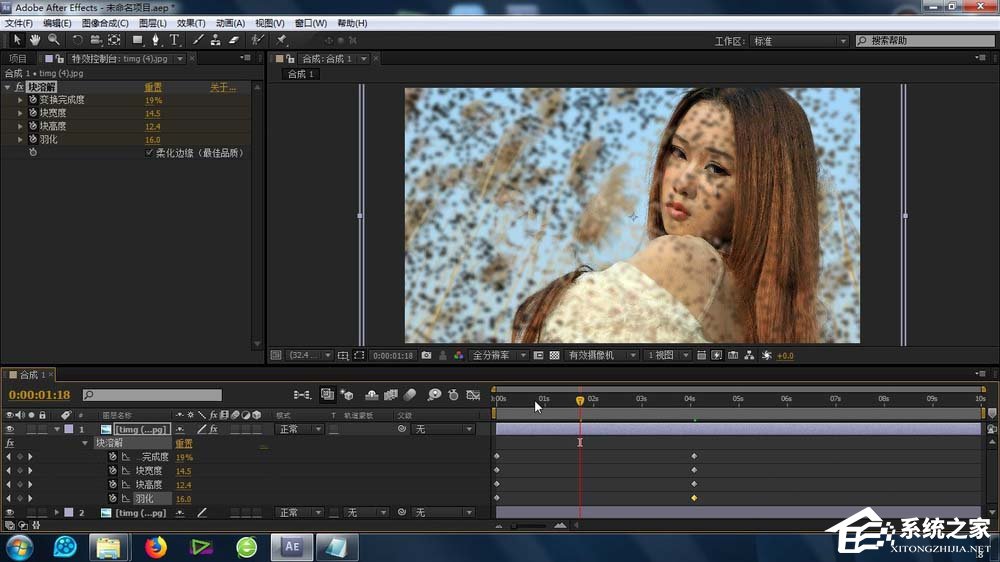Click the yellow current-time indicator on timeline
Screen dimensions: 1000x562
coord(580,400)
